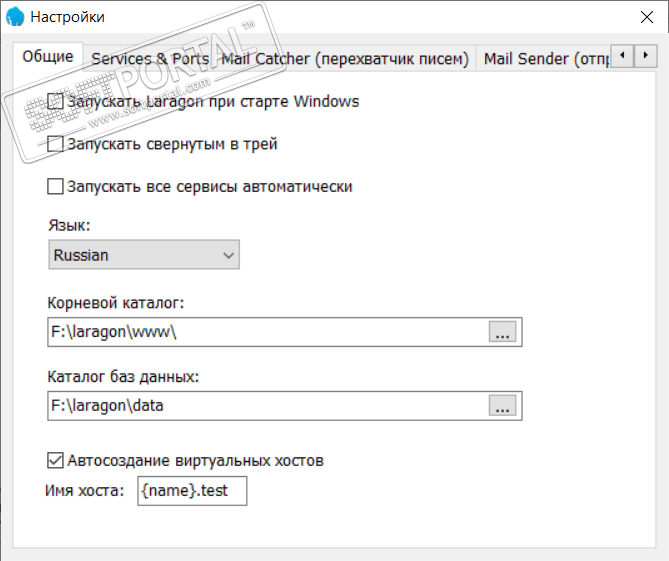Image resolution: width=669 pixels, height=561 pixels.
Task: Toggle Запускать свернутым в трей checkbox
Action: [55, 144]
